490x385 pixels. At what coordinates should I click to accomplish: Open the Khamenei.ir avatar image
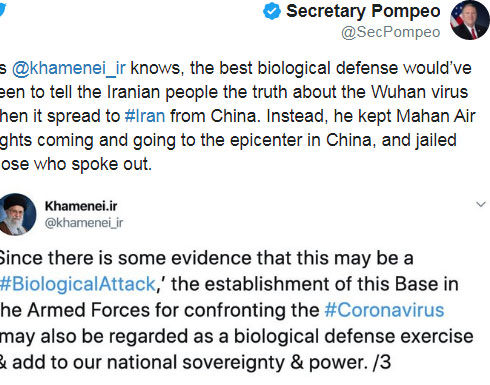[x=18, y=214]
